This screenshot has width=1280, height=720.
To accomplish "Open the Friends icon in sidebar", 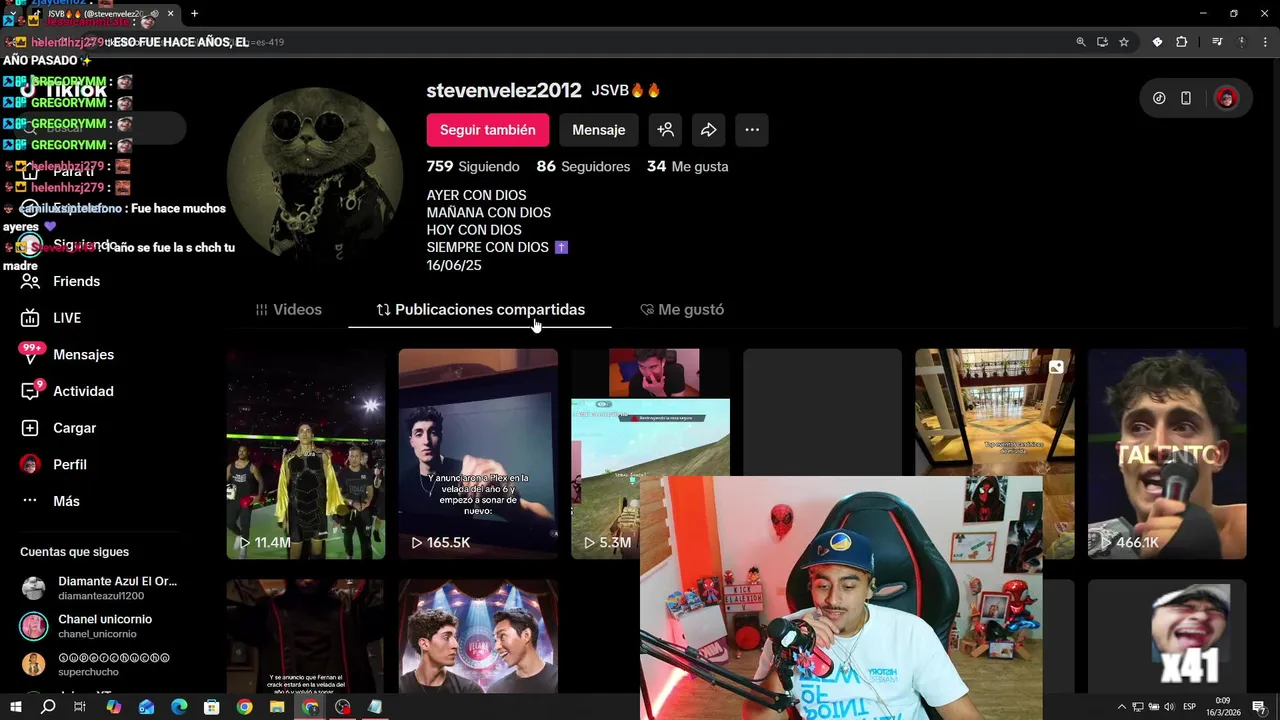I will point(30,281).
